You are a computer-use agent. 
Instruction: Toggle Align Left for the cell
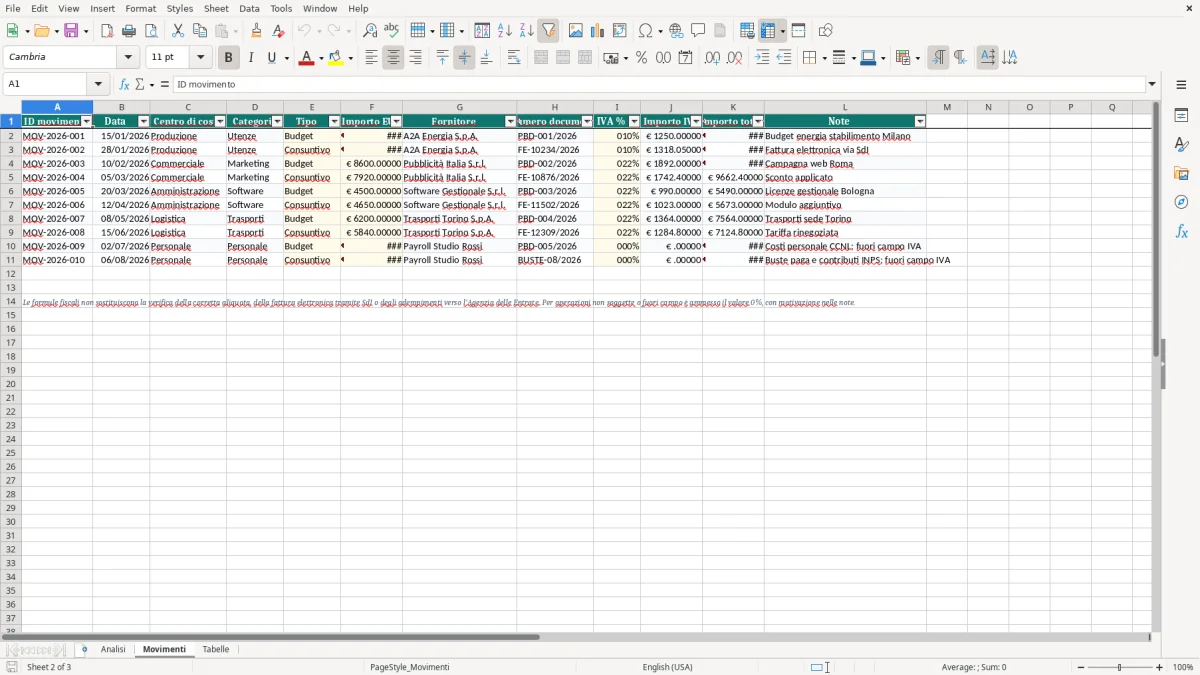click(371, 58)
